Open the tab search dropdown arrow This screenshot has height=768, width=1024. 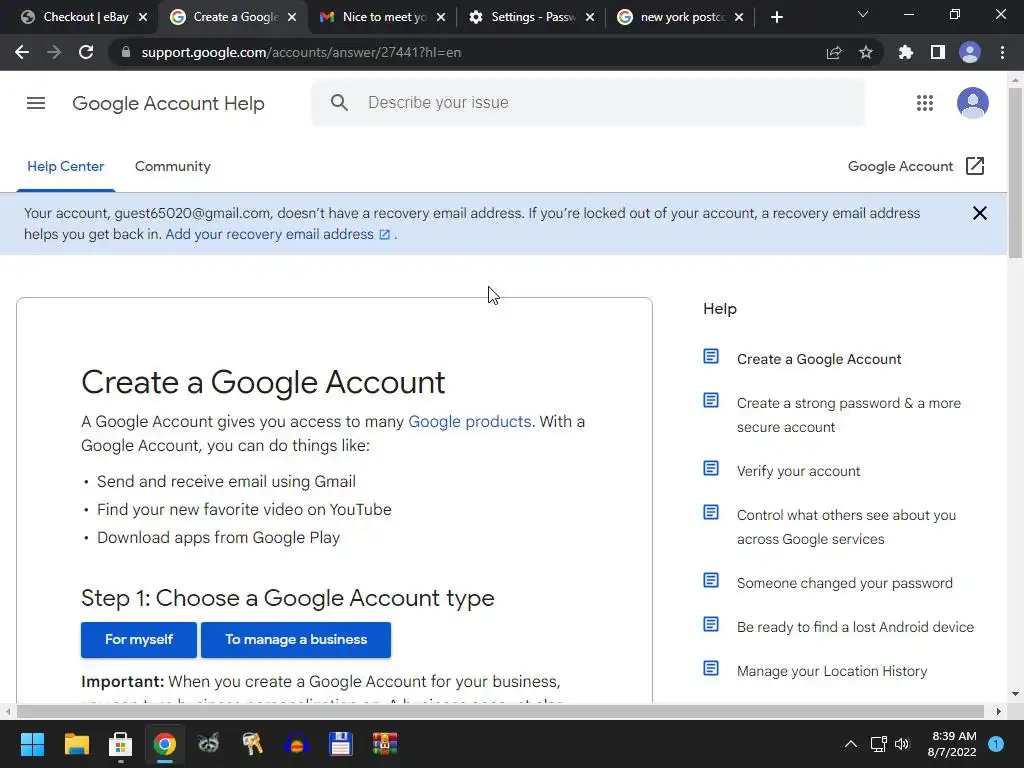pyautogui.click(x=863, y=14)
